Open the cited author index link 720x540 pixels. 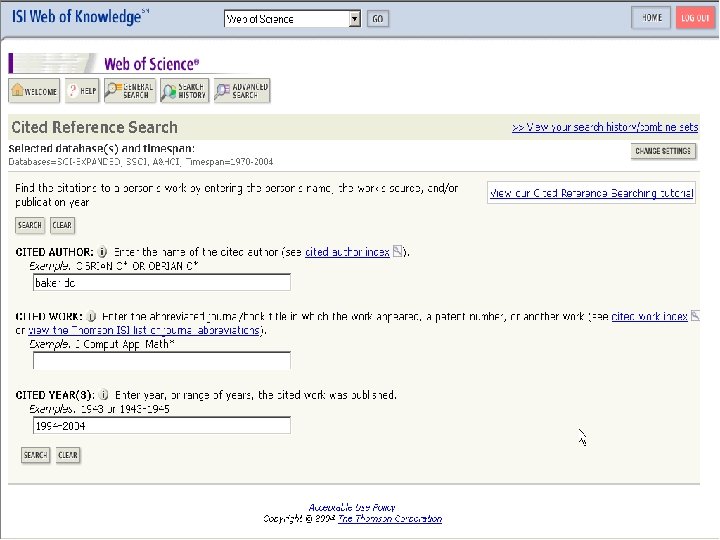347,252
